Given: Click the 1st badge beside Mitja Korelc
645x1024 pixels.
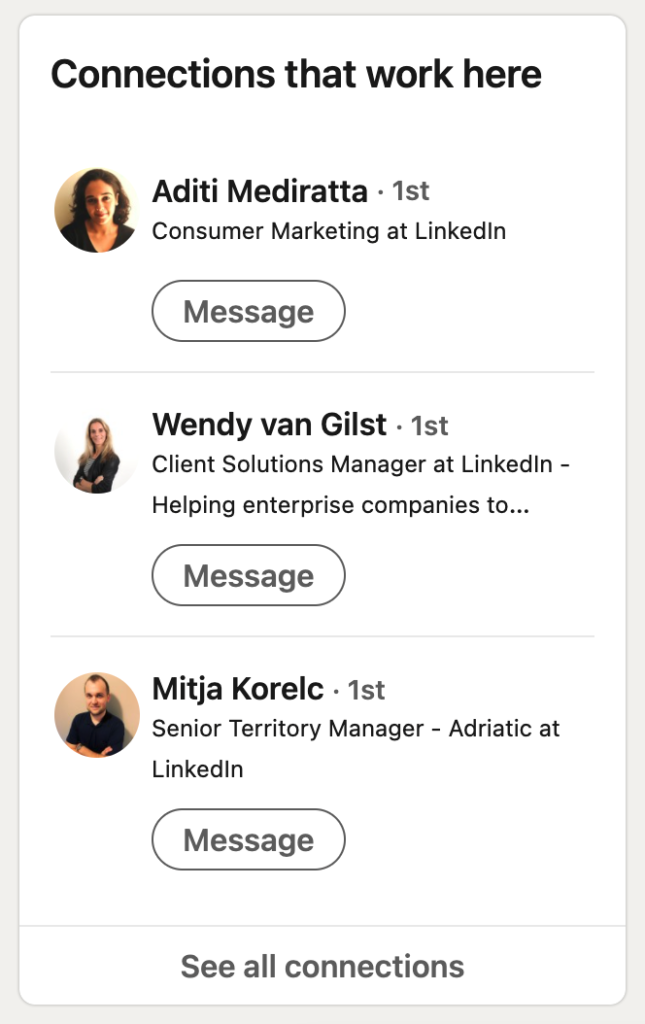Looking at the screenshot, I should point(366,690).
